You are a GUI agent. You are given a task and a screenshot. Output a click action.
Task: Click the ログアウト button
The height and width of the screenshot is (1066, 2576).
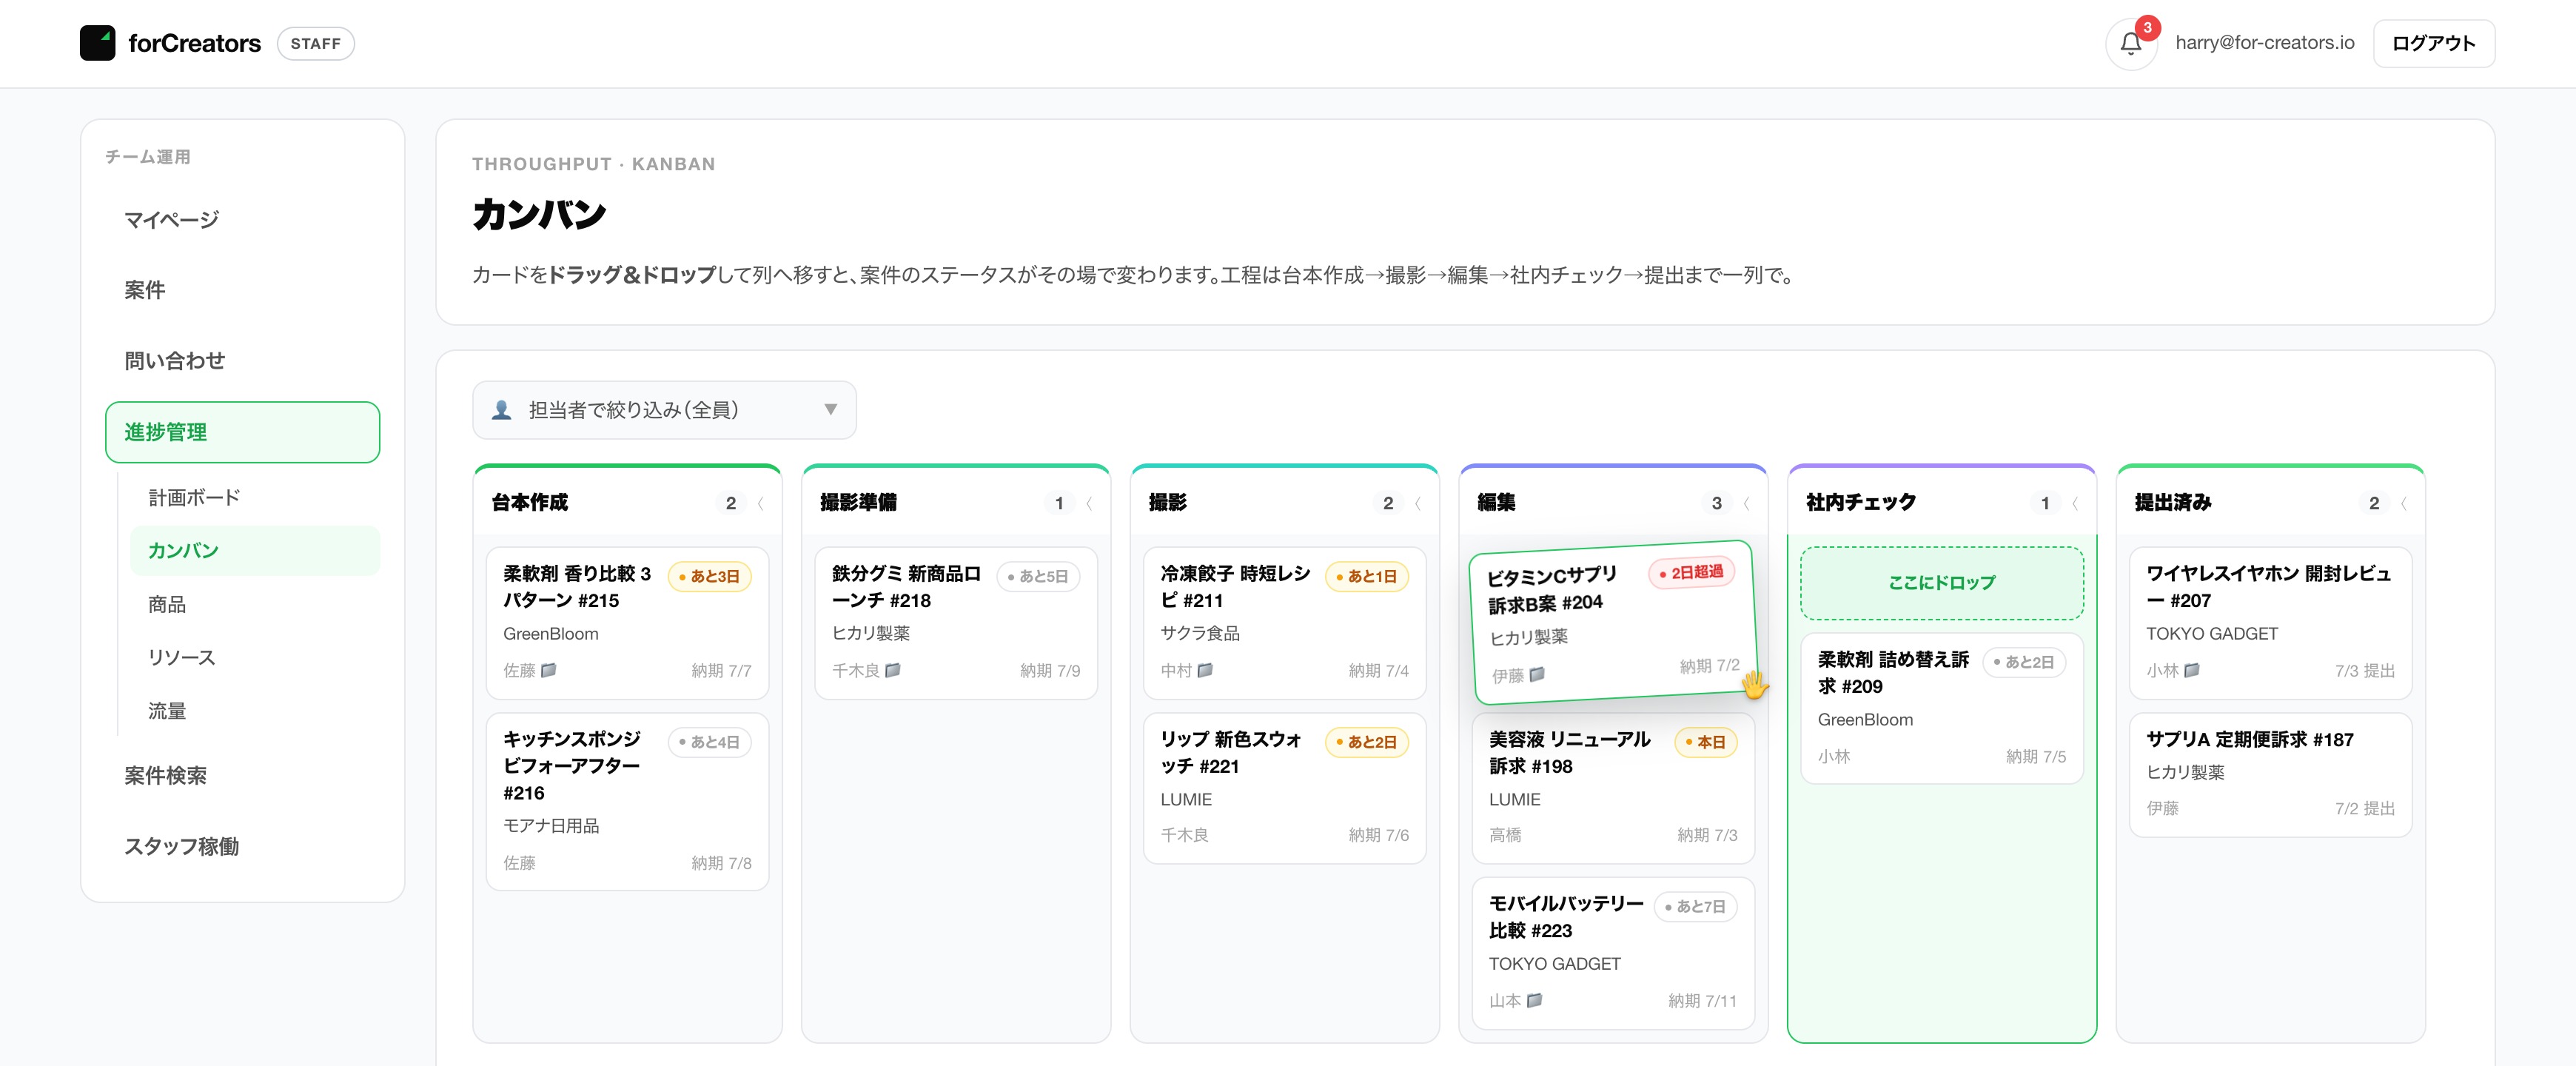point(2433,43)
